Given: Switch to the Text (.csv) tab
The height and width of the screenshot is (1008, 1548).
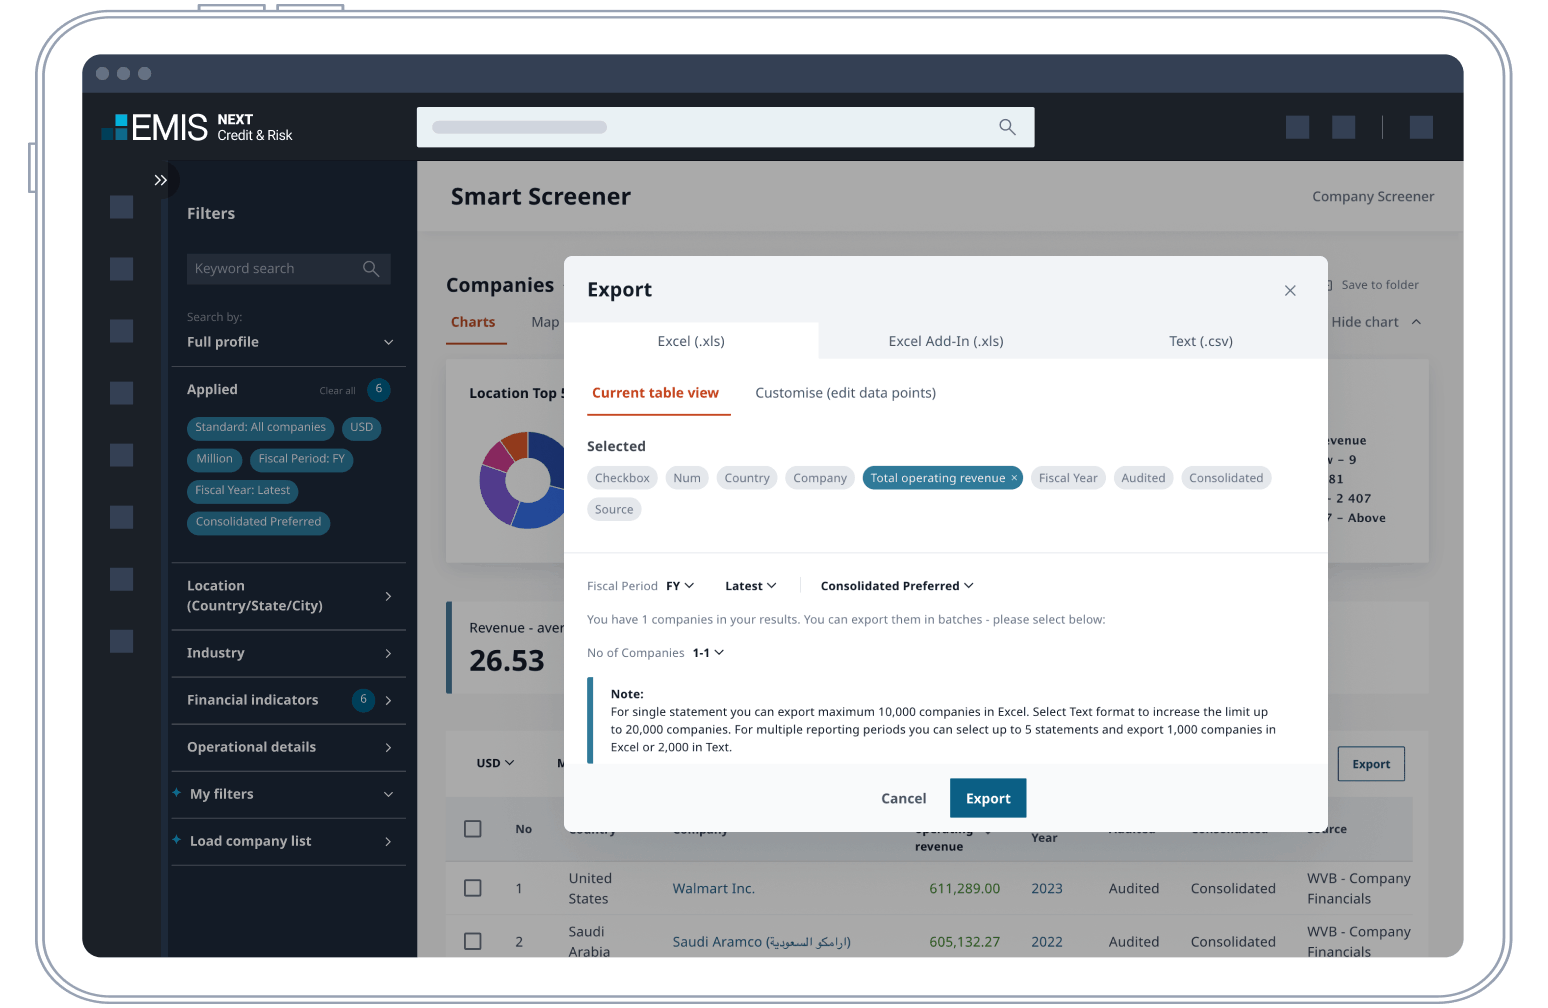Looking at the screenshot, I should tap(1200, 341).
